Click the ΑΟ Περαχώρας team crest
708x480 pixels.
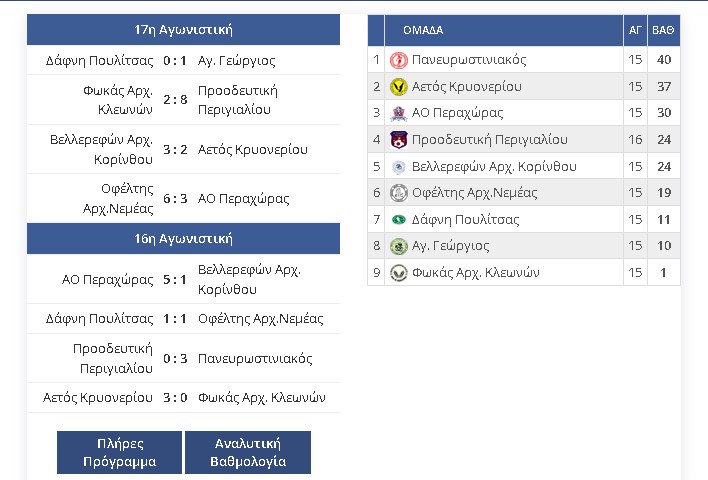coord(398,113)
